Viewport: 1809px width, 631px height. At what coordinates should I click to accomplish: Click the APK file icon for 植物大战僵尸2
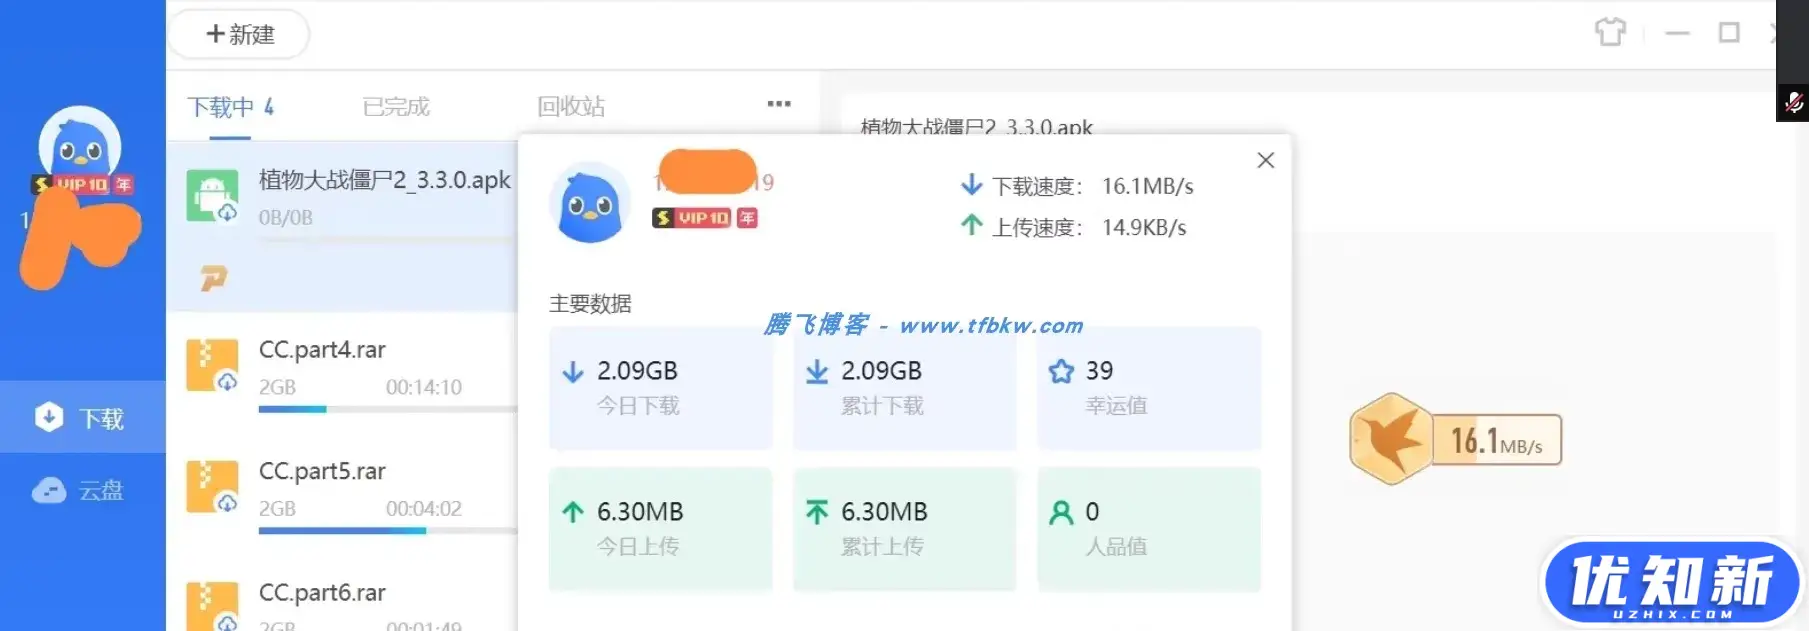213,196
